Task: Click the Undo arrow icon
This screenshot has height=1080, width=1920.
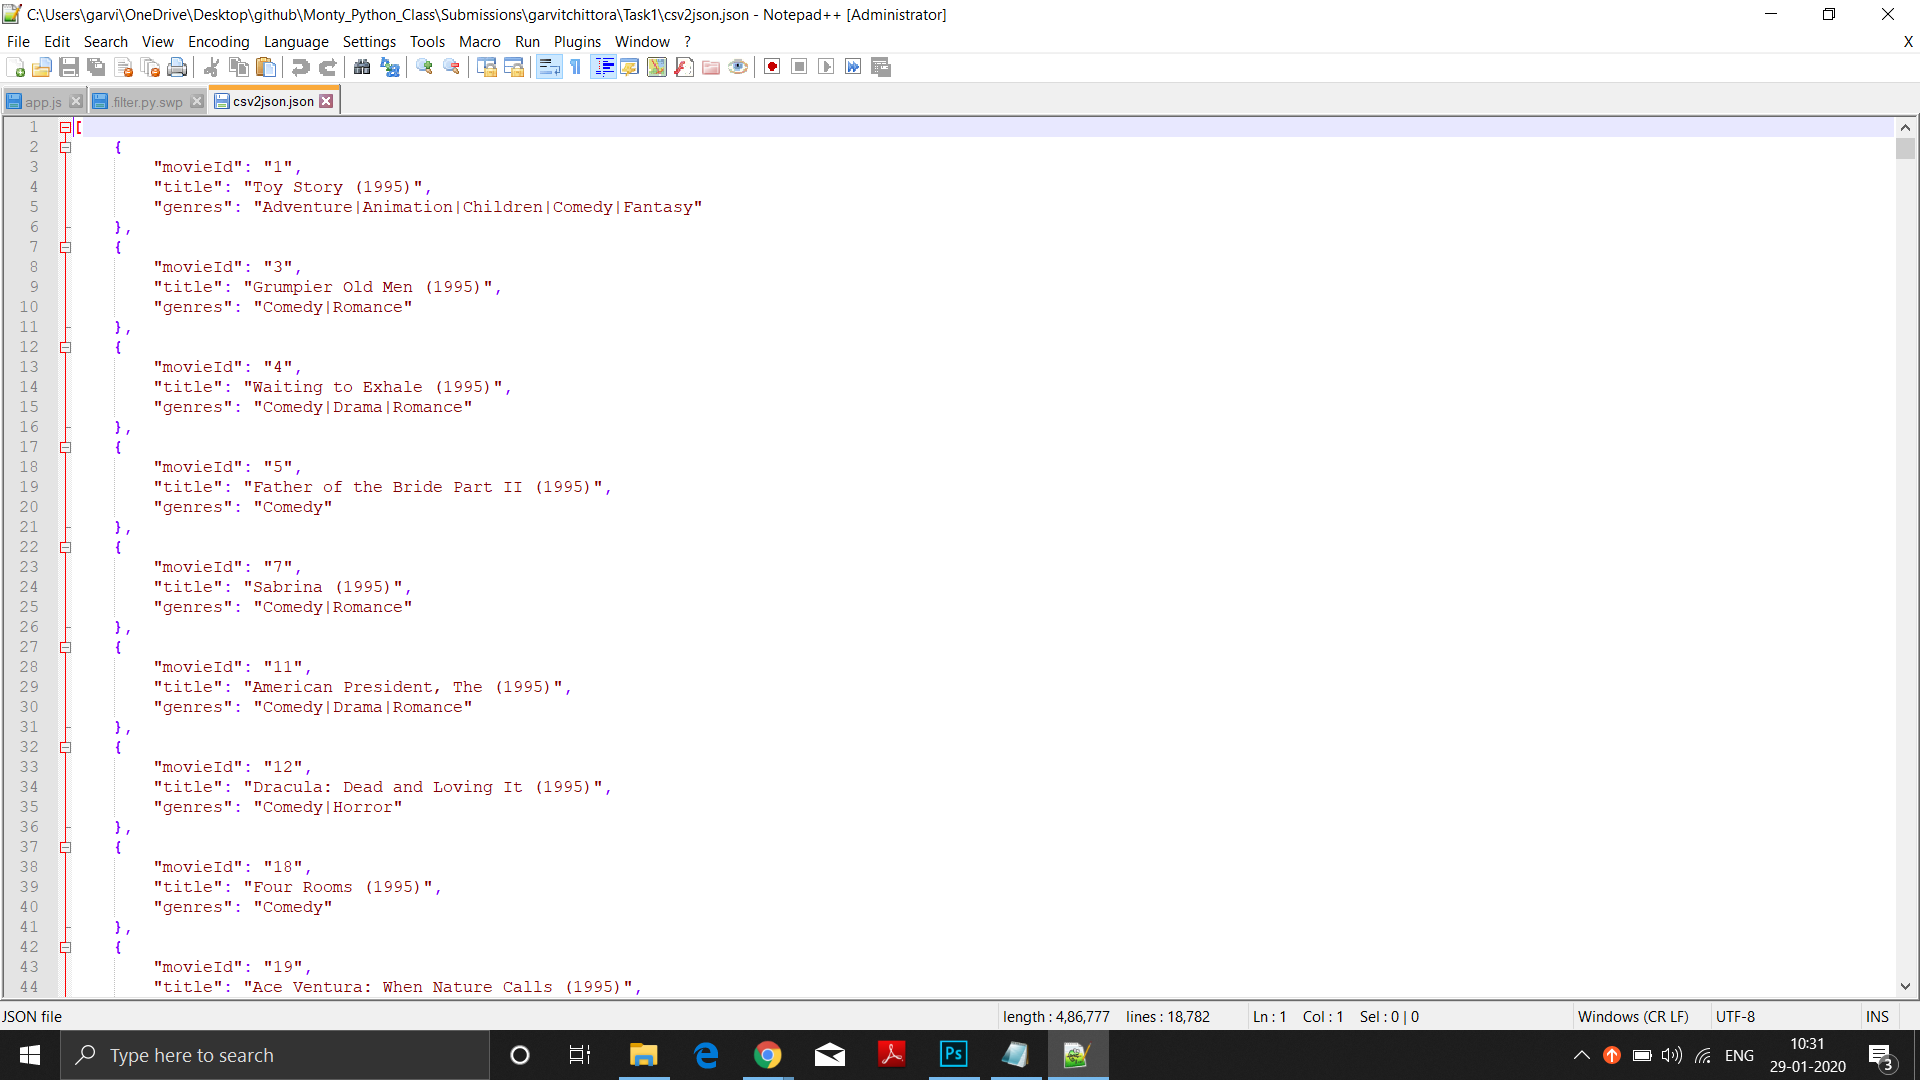Action: [300, 67]
